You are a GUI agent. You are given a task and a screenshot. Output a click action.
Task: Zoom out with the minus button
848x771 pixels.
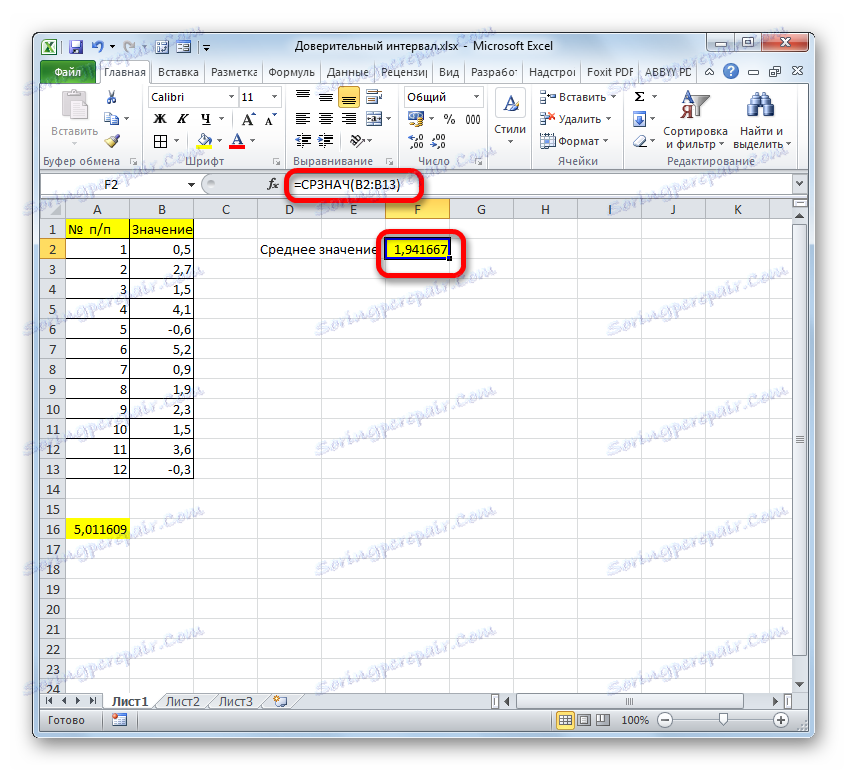click(665, 720)
